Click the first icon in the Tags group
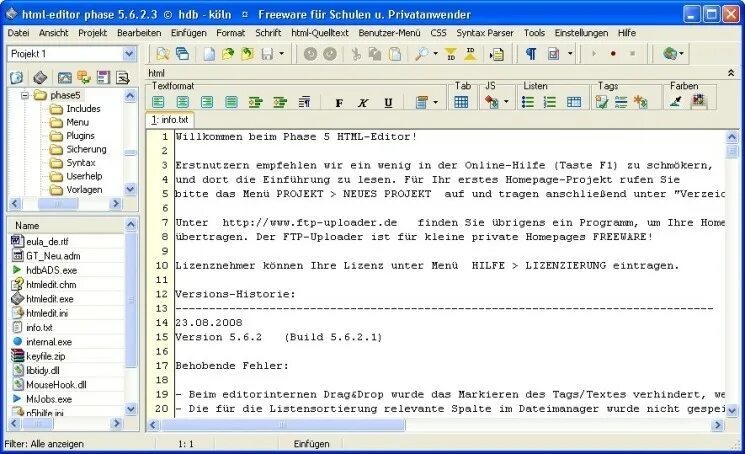Viewport: 745px width, 454px height. coord(602,102)
